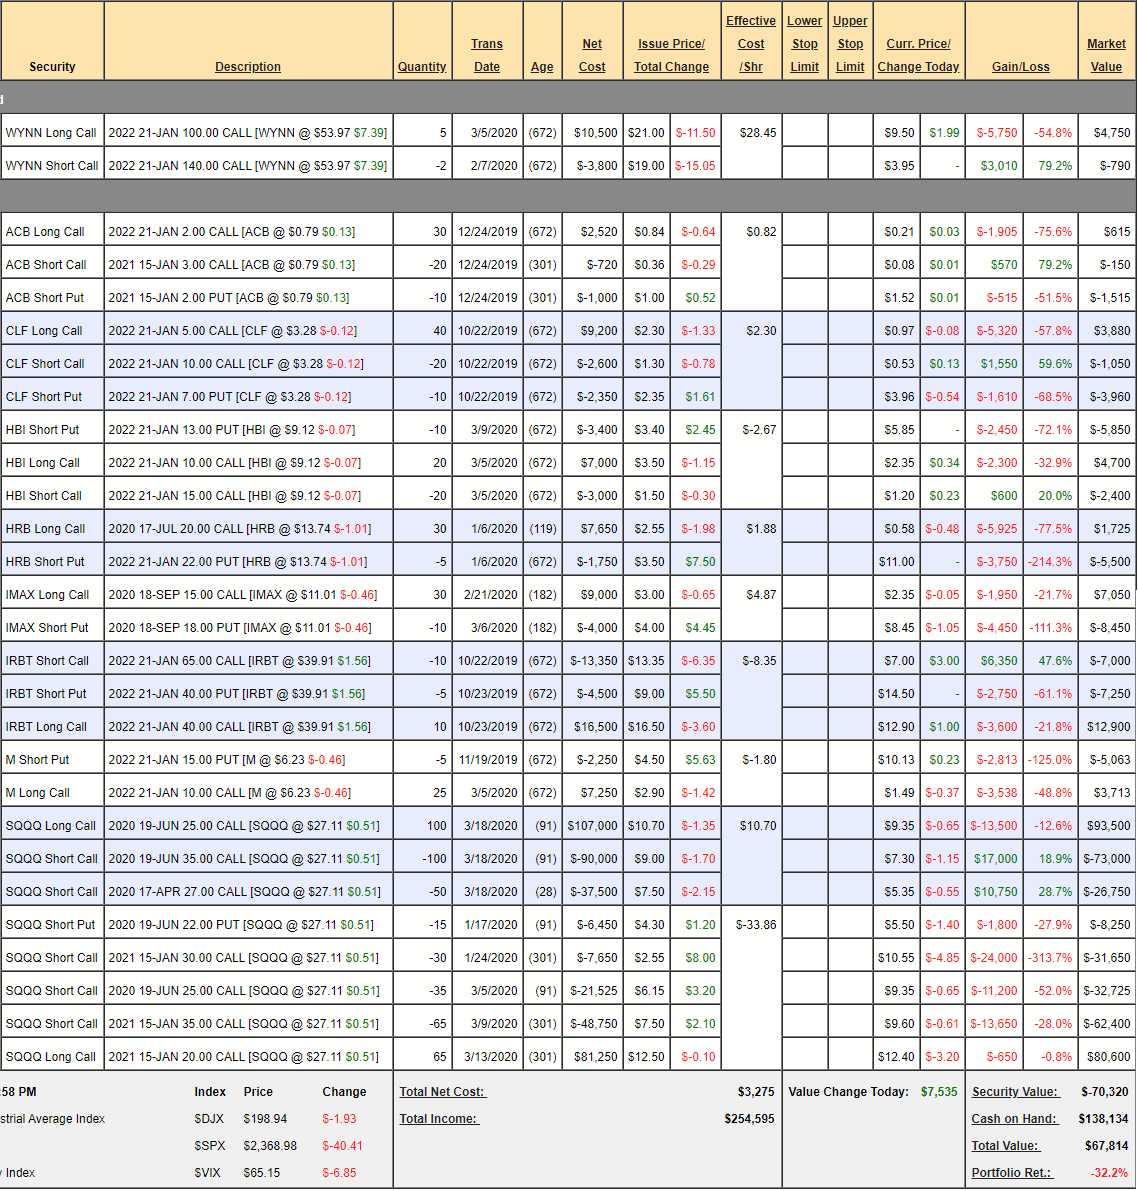Click the Gain/Loss column header

point(1020,67)
